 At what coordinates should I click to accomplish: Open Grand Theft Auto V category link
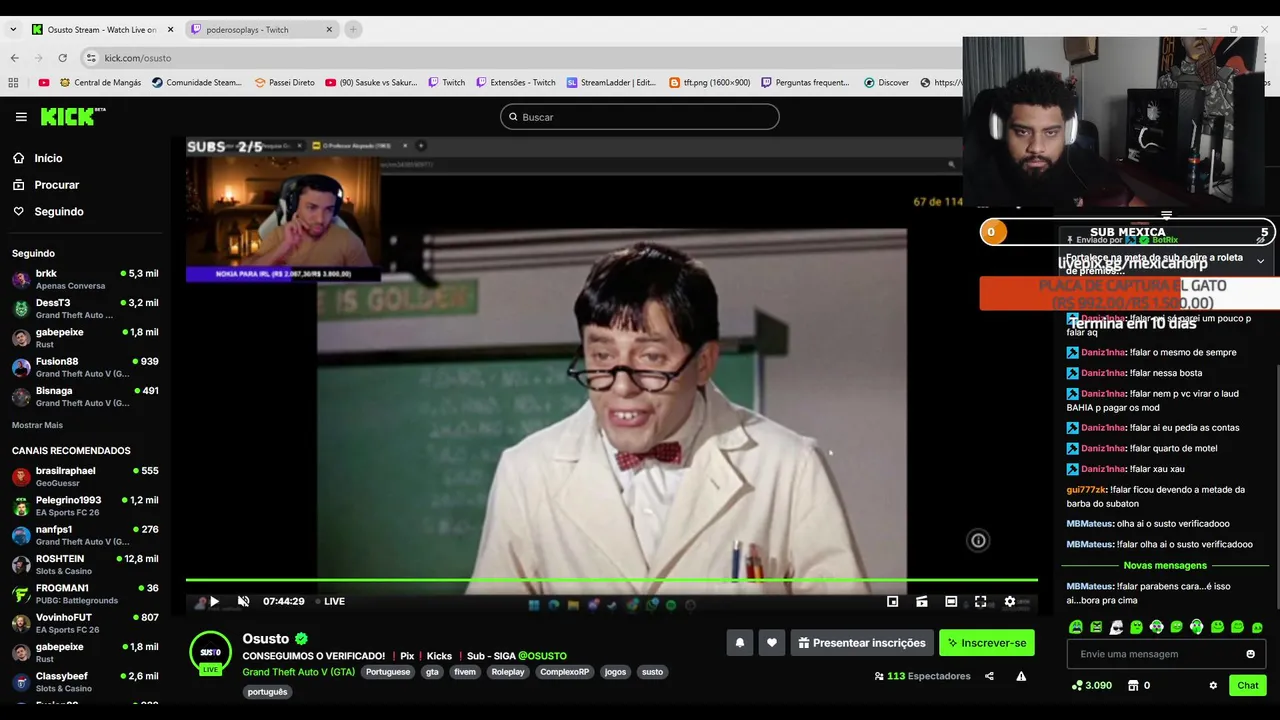tap(298, 672)
